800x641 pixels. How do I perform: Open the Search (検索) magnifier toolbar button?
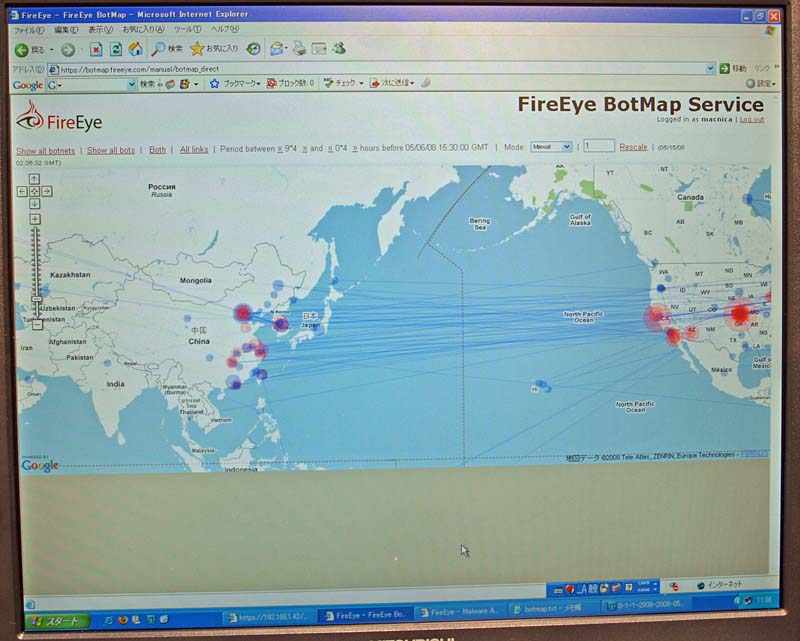click(x=167, y=49)
